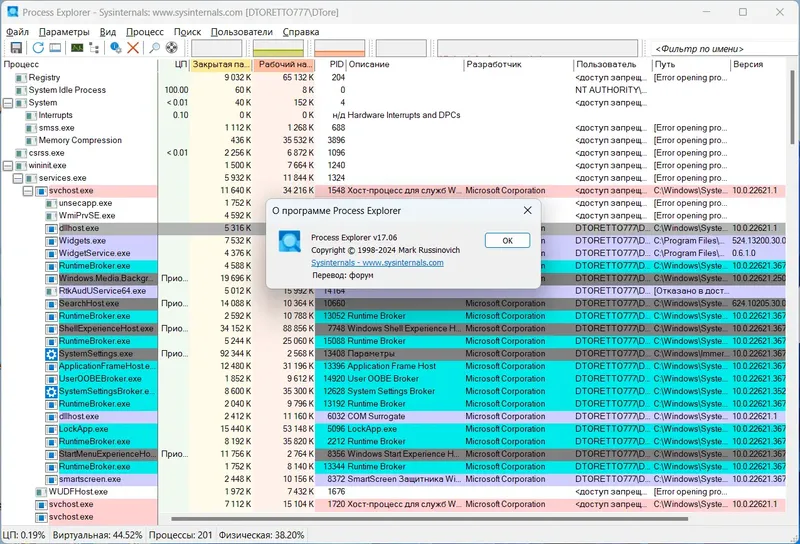Sort by the Пользователь column header

click(613, 64)
